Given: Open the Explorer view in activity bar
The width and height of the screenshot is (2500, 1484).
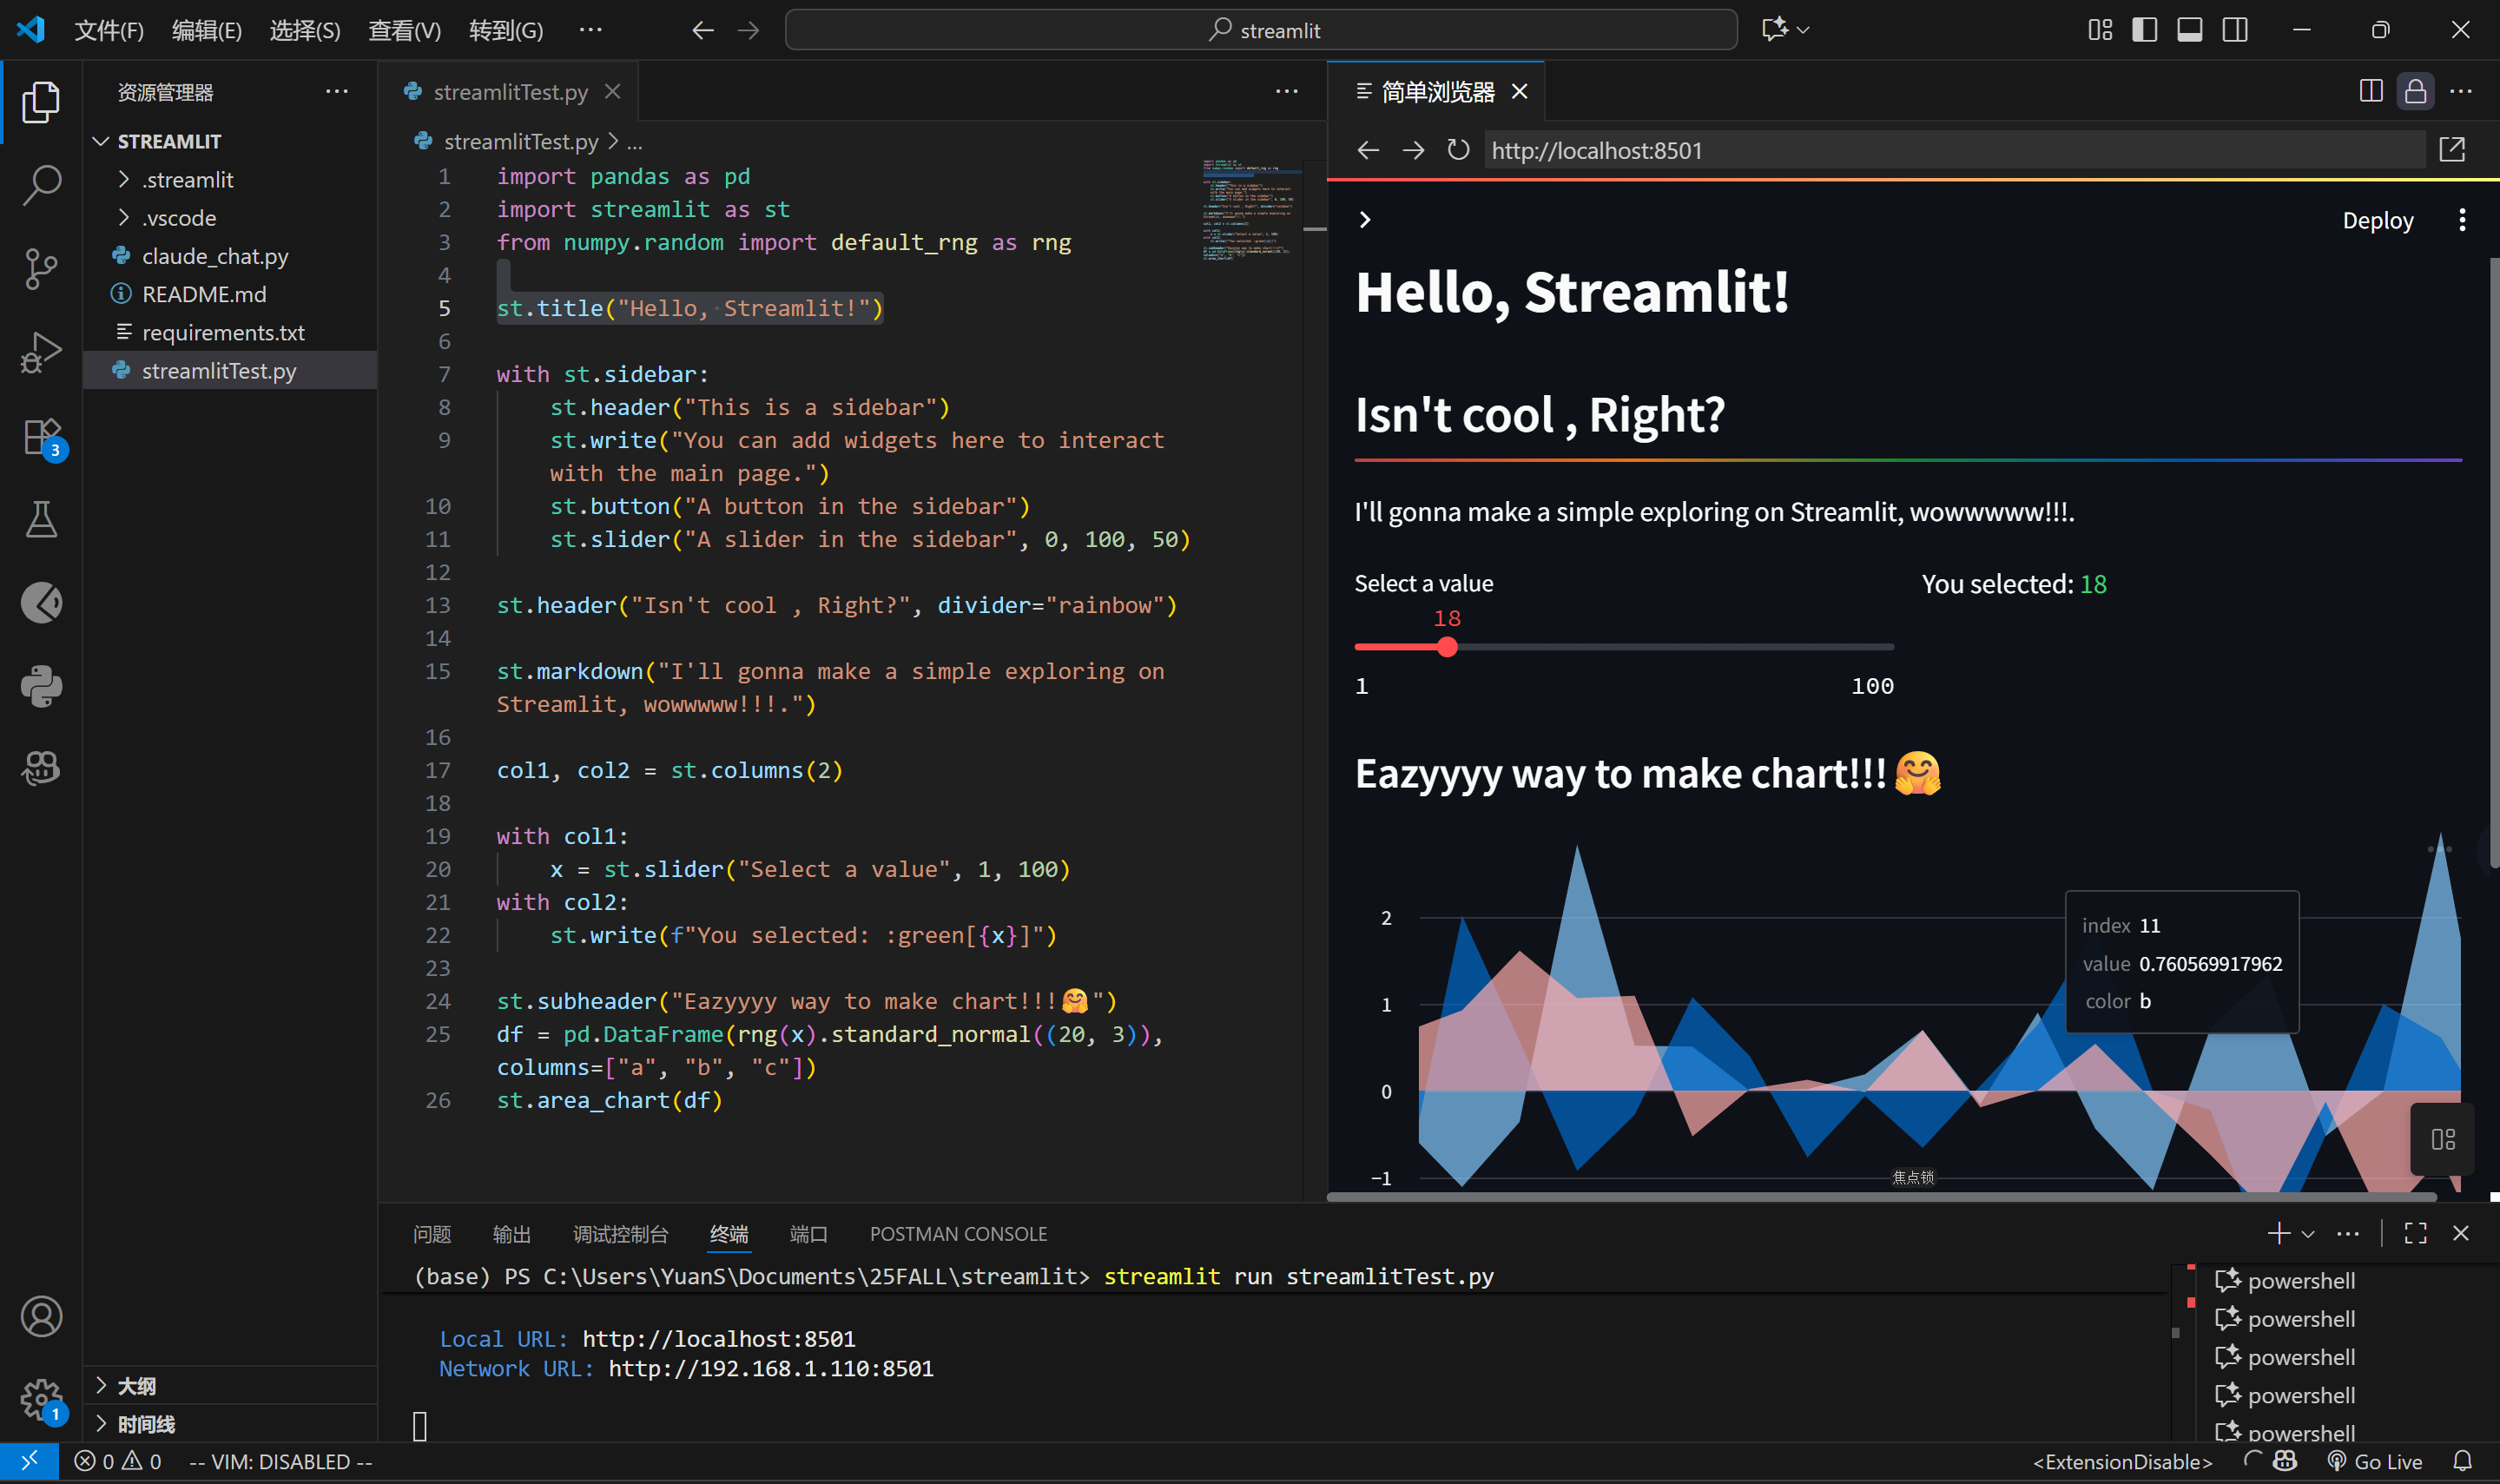Looking at the screenshot, I should [41, 102].
